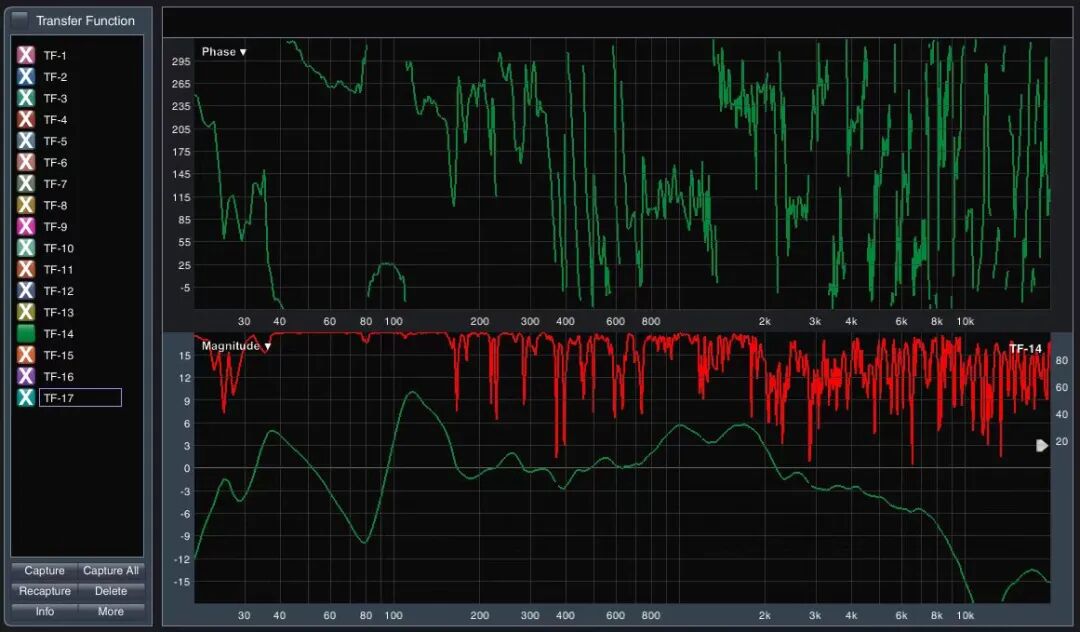1080x632 pixels.
Task: Click the TF-14 label in magnitude plot
Action: click(1025, 348)
